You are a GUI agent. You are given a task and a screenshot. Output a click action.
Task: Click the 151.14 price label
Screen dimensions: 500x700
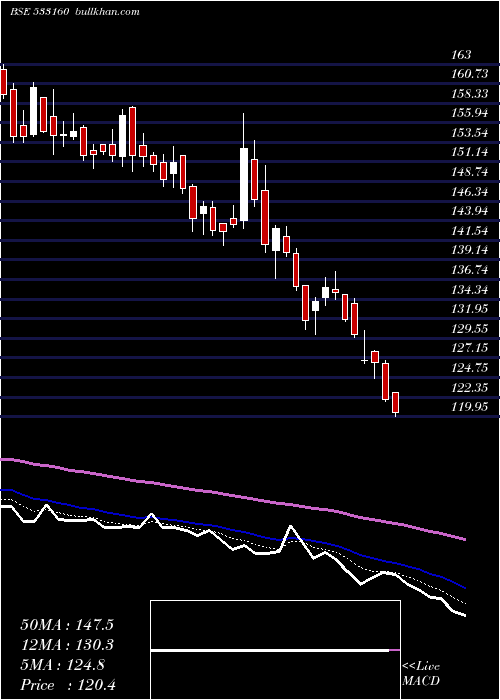pos(471,152)
